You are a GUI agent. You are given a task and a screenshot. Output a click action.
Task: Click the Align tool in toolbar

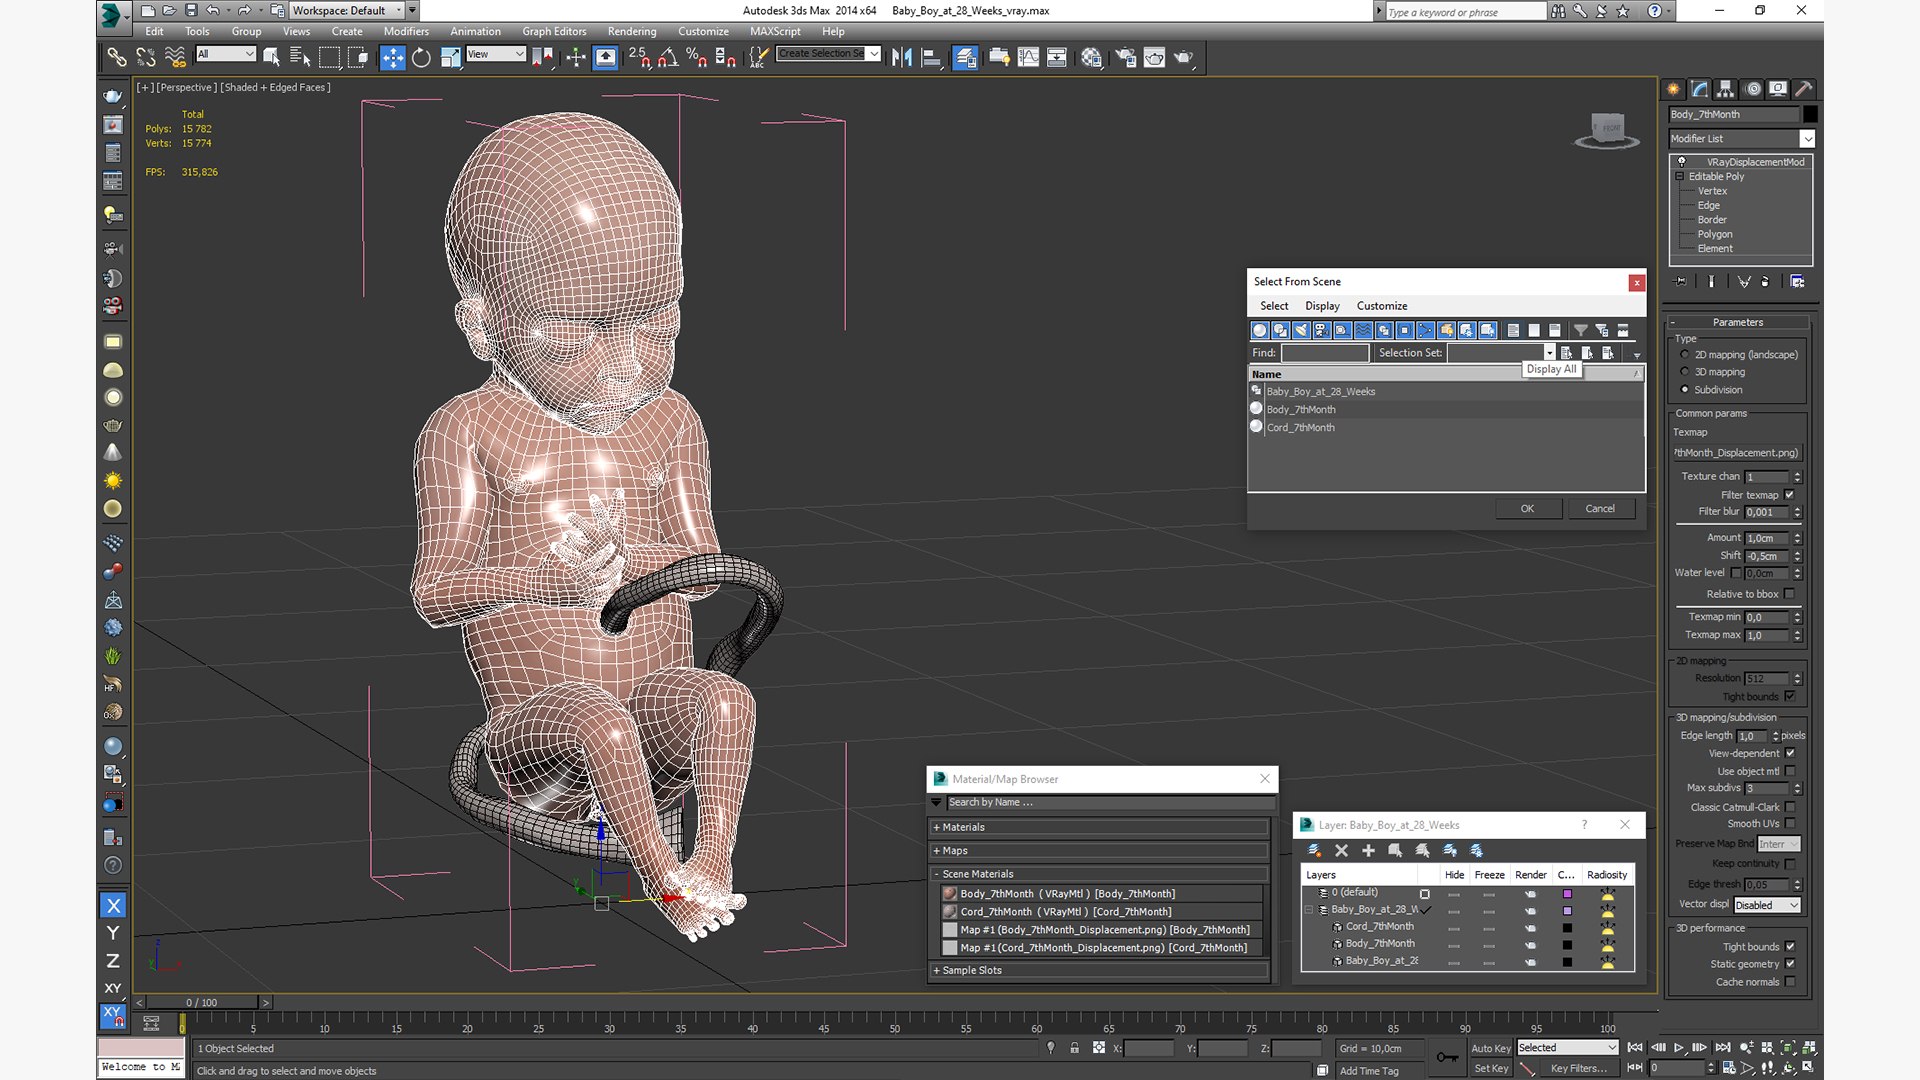(930, 57)
